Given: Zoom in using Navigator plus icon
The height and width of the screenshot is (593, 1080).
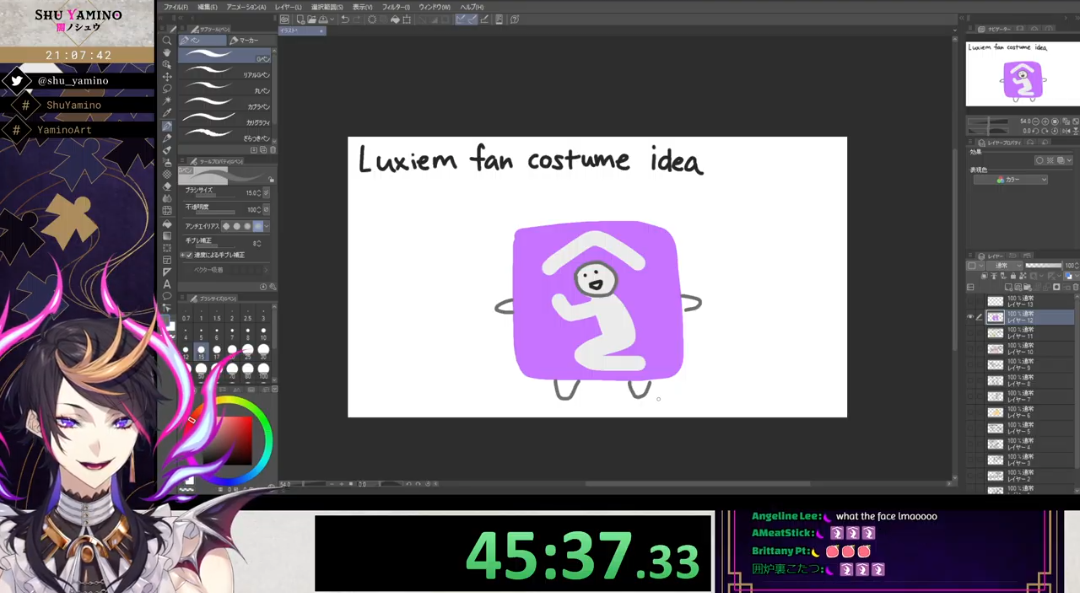Looking at the screenshot, I should point(1045,121).
